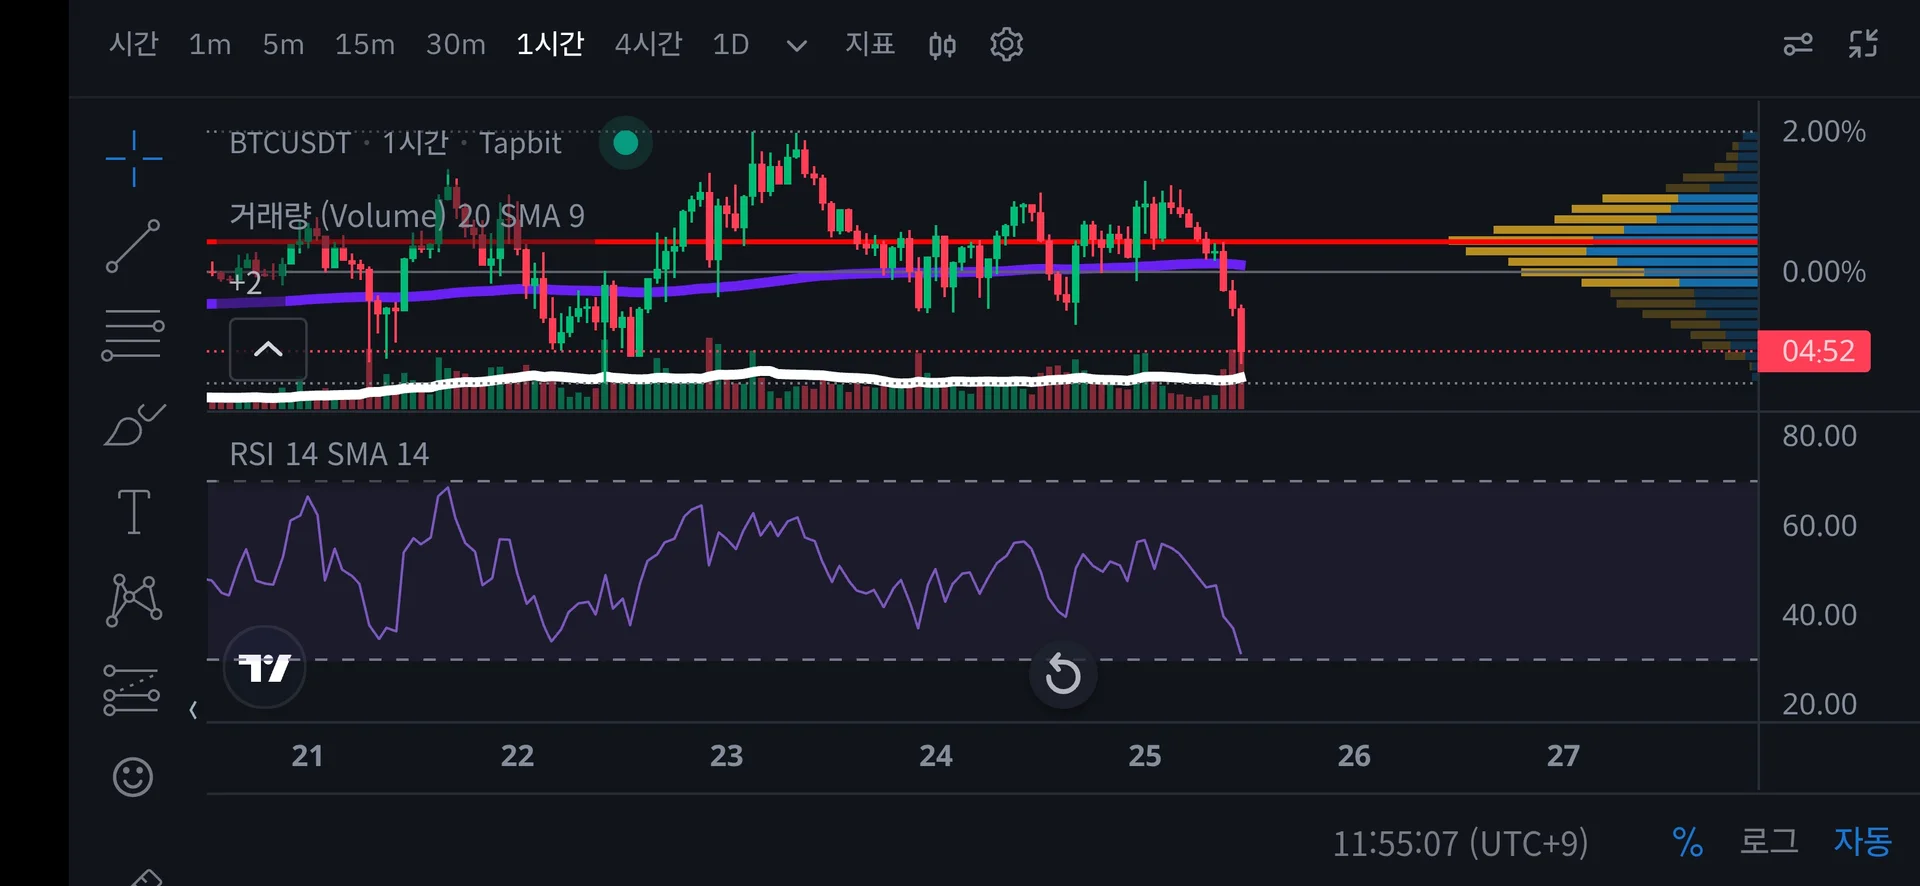This screenshot has height=886, width=1920.
Task: Select the crosshair cursor tool
Action: pos(133,158)
